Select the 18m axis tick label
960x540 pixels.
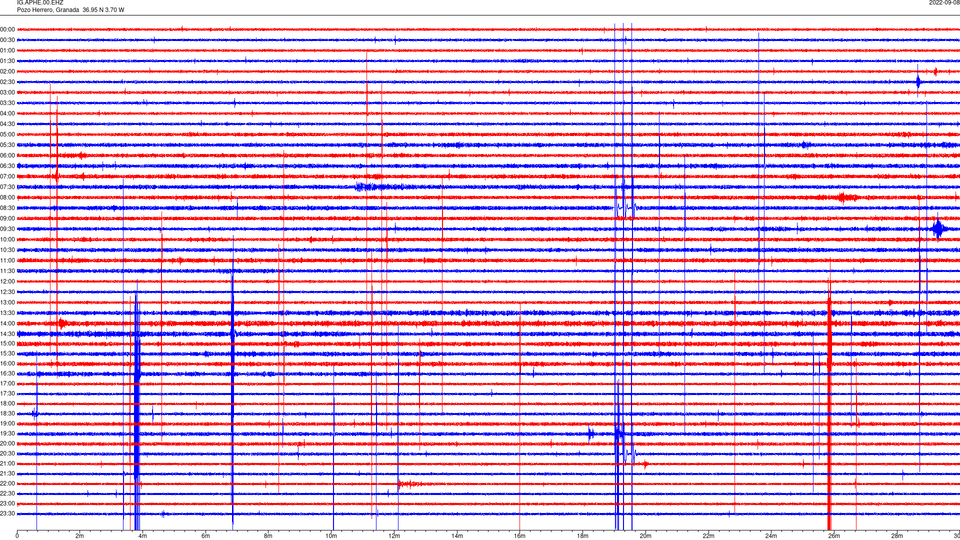pos(583,536)
